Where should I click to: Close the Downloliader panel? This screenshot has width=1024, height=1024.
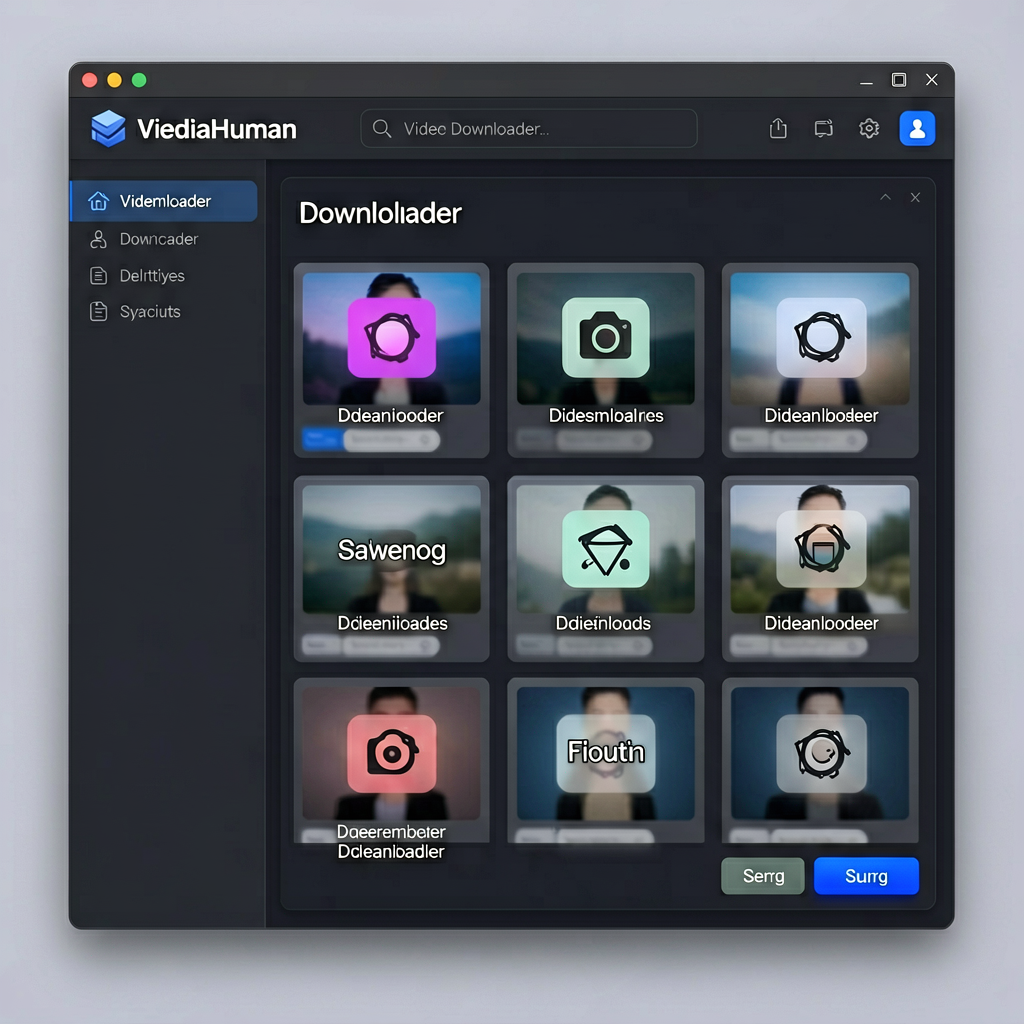pyautogui.click(x=916, y=197)
